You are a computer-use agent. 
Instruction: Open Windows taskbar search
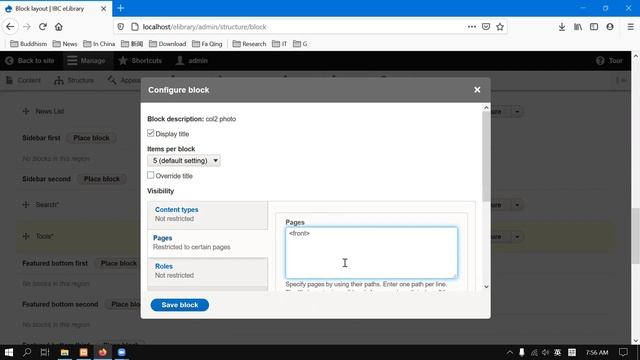27,352
